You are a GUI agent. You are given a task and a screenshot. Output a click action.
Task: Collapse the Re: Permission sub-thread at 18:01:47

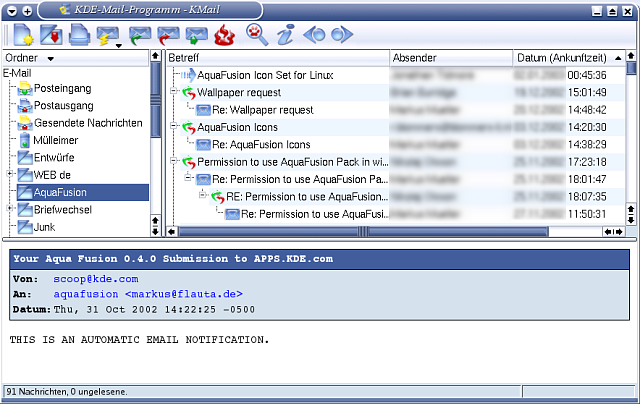[188, 177]
